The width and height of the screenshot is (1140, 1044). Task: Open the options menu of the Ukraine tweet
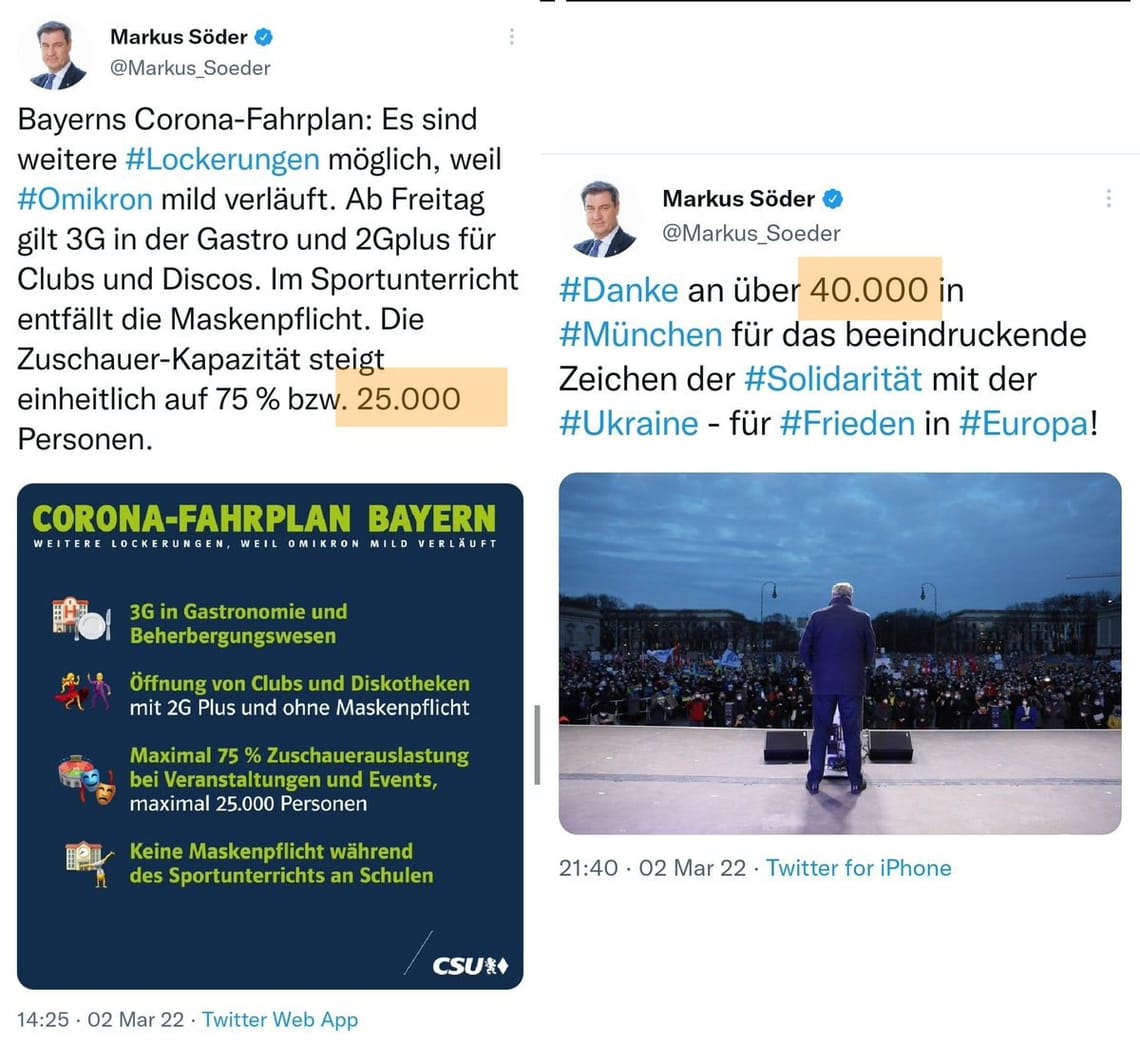click(x=1108, y=198)
